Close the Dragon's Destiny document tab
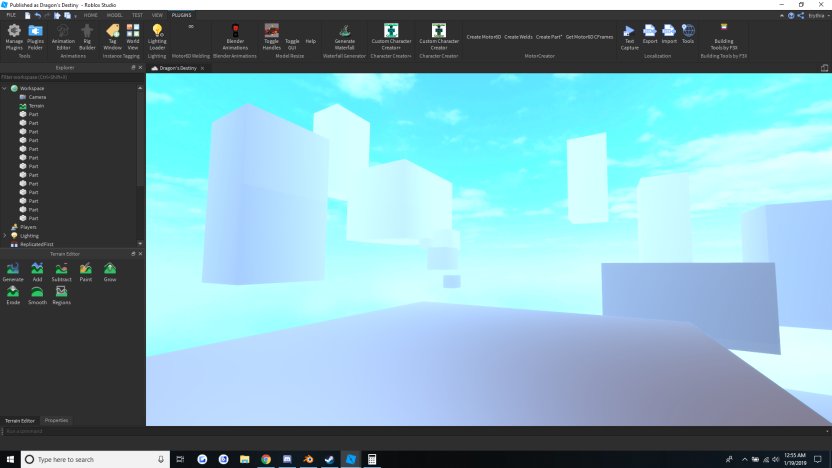This screenshot has height=468, width=832. point(202,68)
